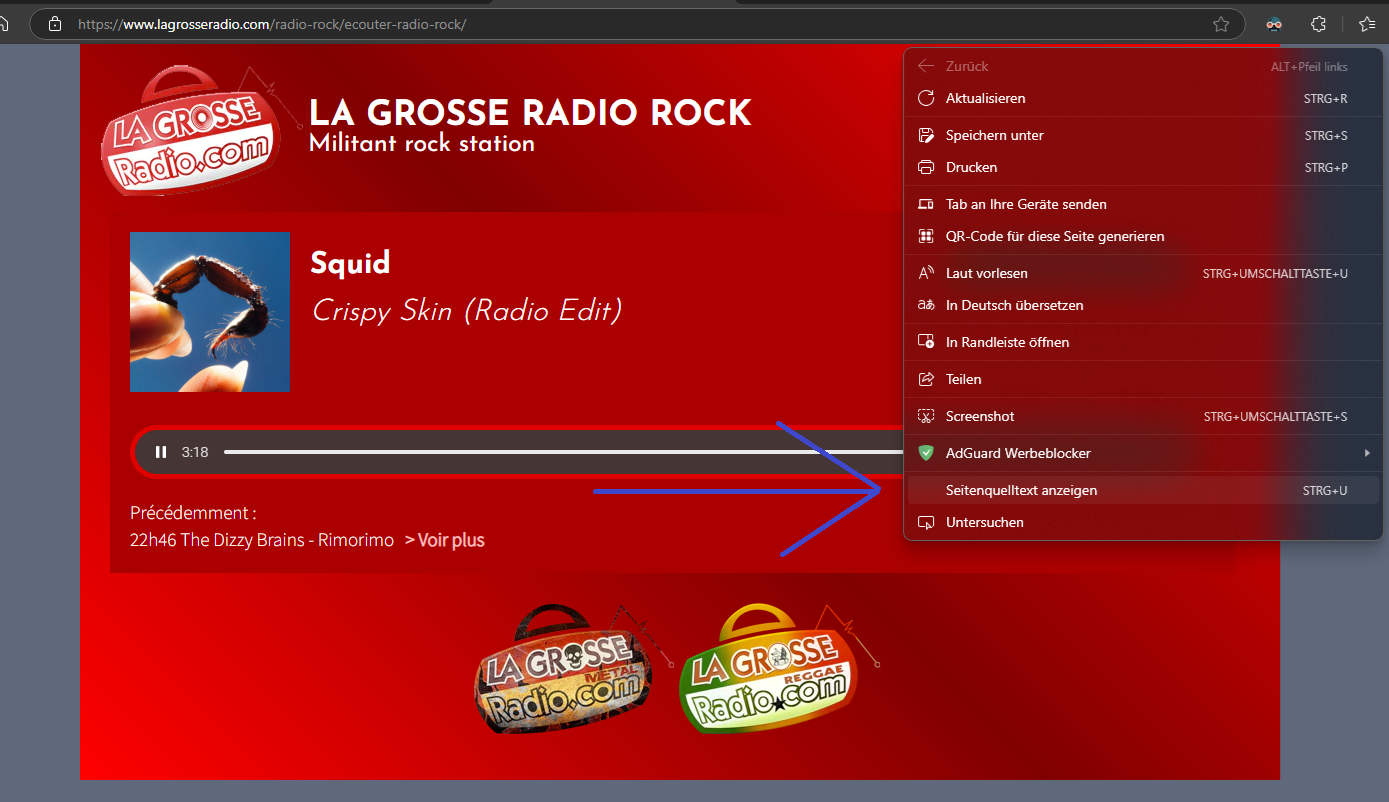Click the masked-face extension icon in toolbar

tap(1274, 24)
